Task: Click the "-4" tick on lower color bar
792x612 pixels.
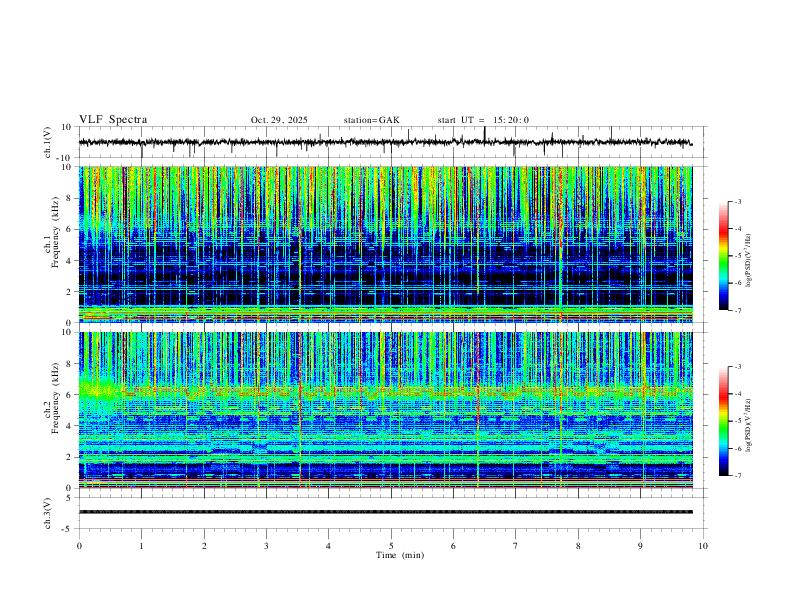Action: coord(737,394)
